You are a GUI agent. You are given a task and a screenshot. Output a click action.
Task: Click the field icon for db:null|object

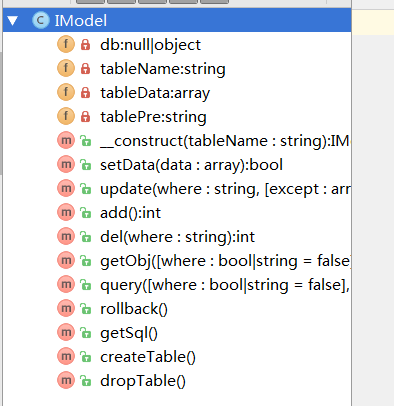66,44
